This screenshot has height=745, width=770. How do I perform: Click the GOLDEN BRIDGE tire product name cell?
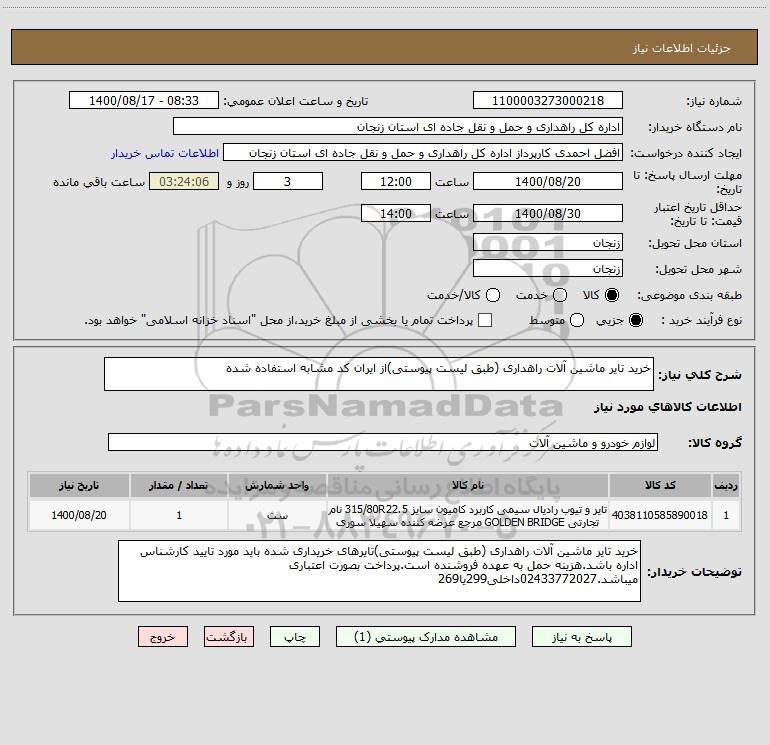click(x=468, y=515)
